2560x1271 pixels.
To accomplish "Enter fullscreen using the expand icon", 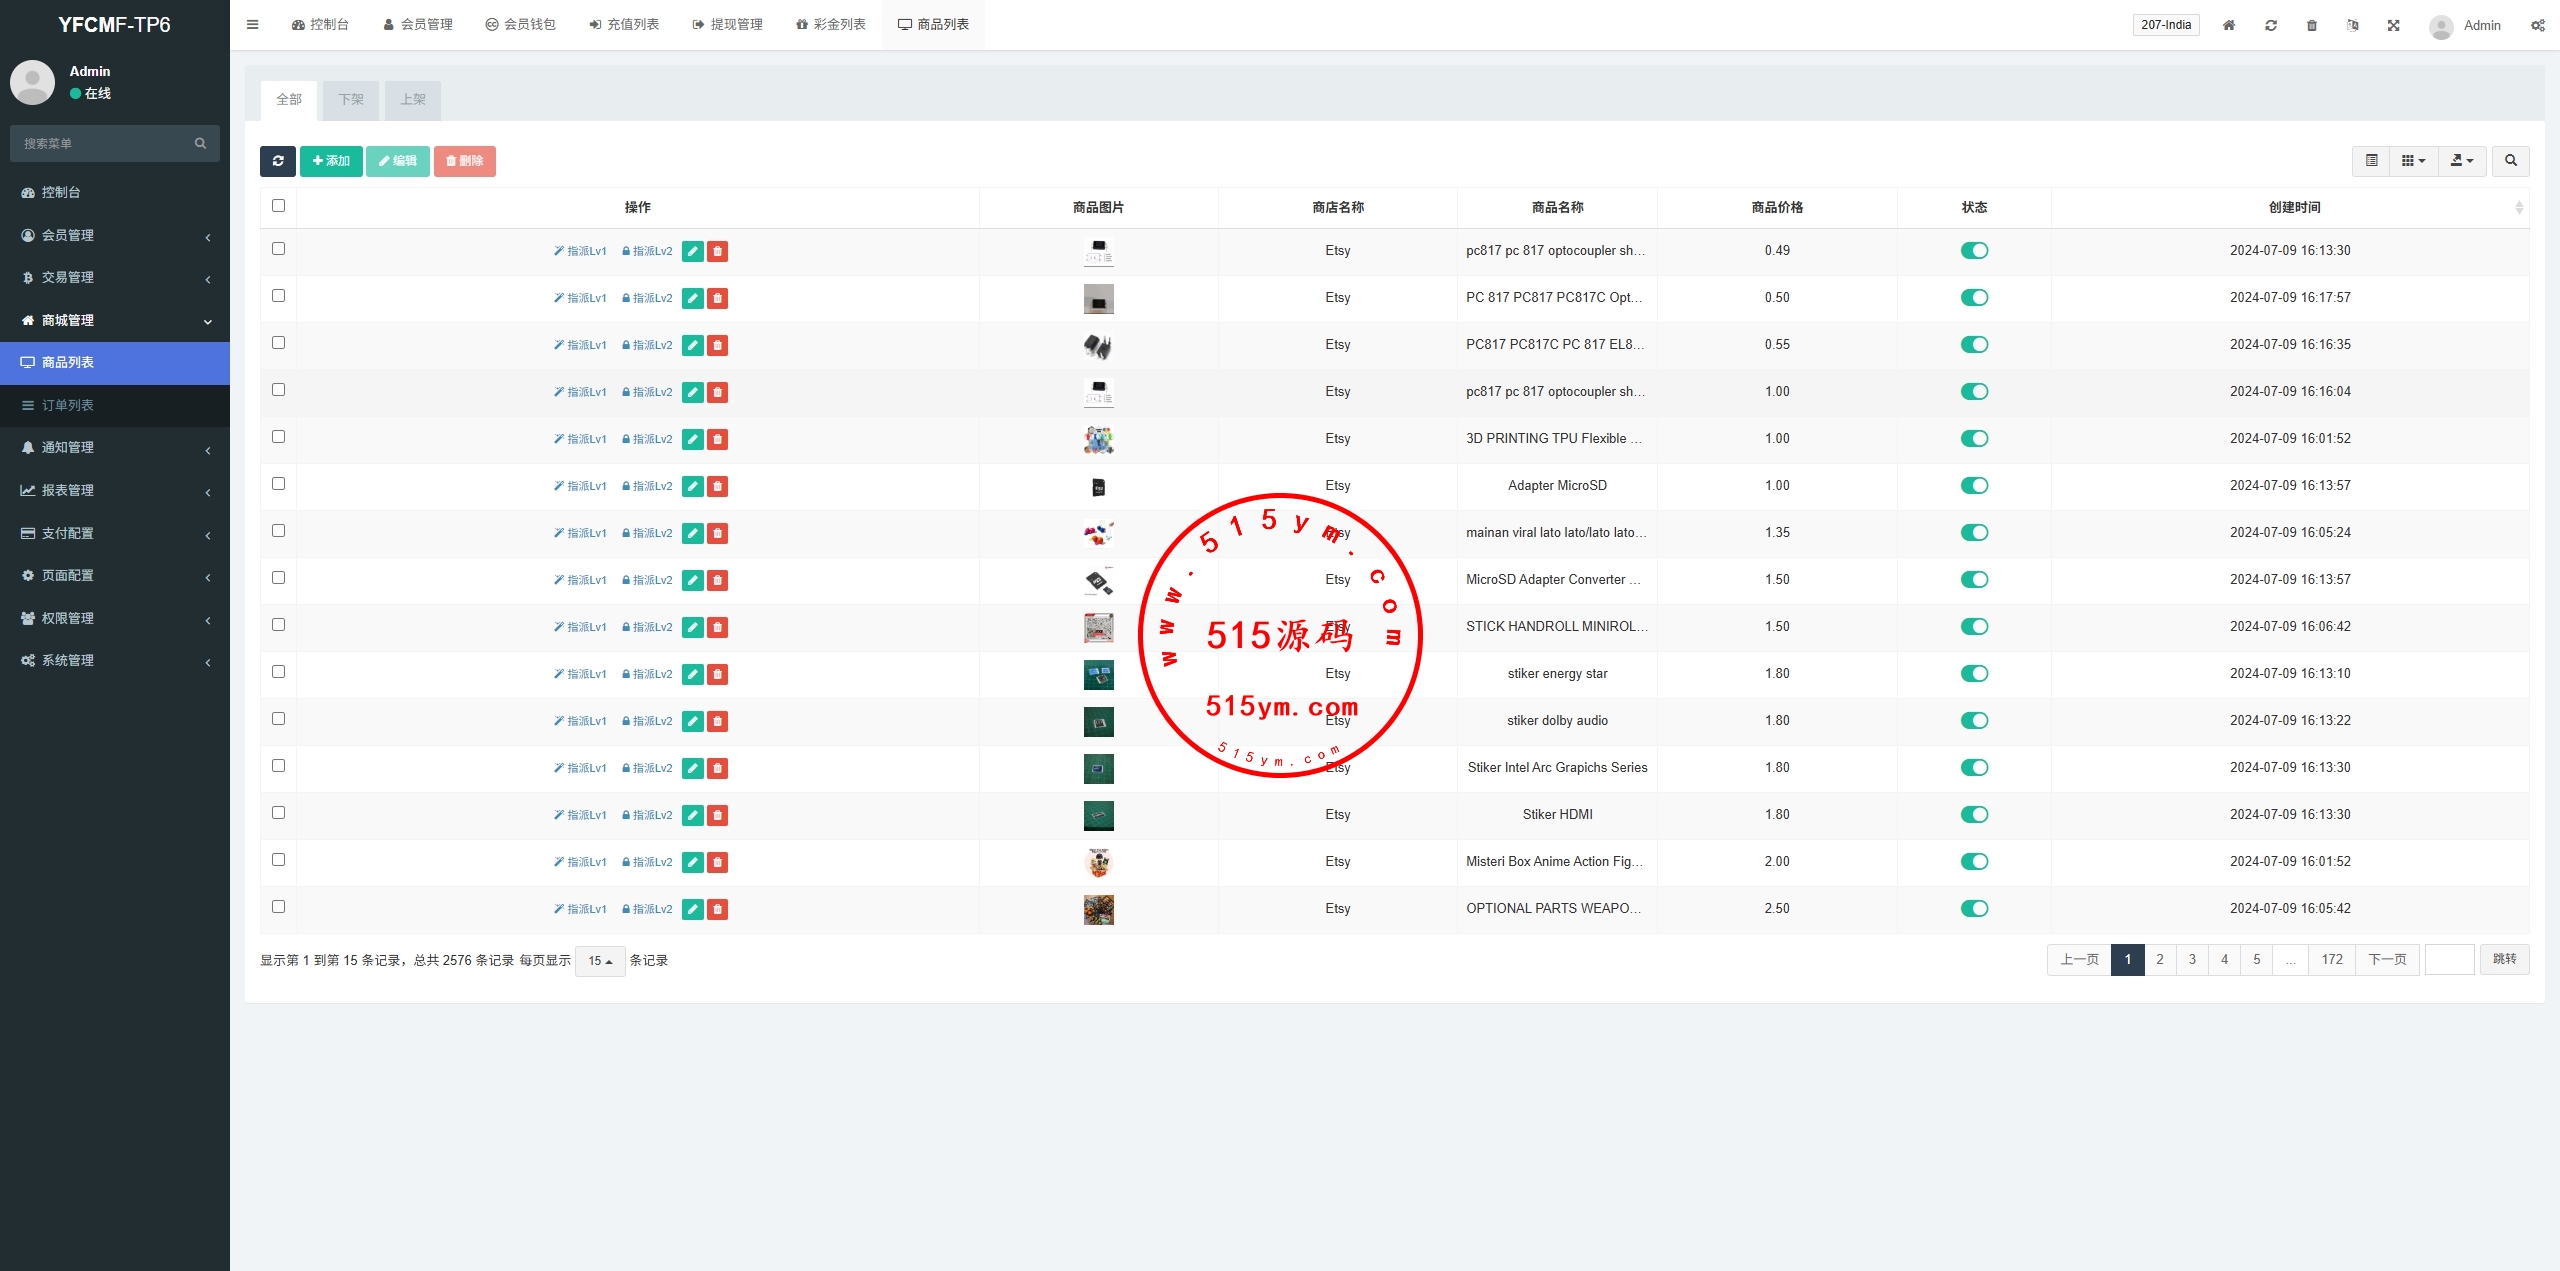I will [2394, 26].
